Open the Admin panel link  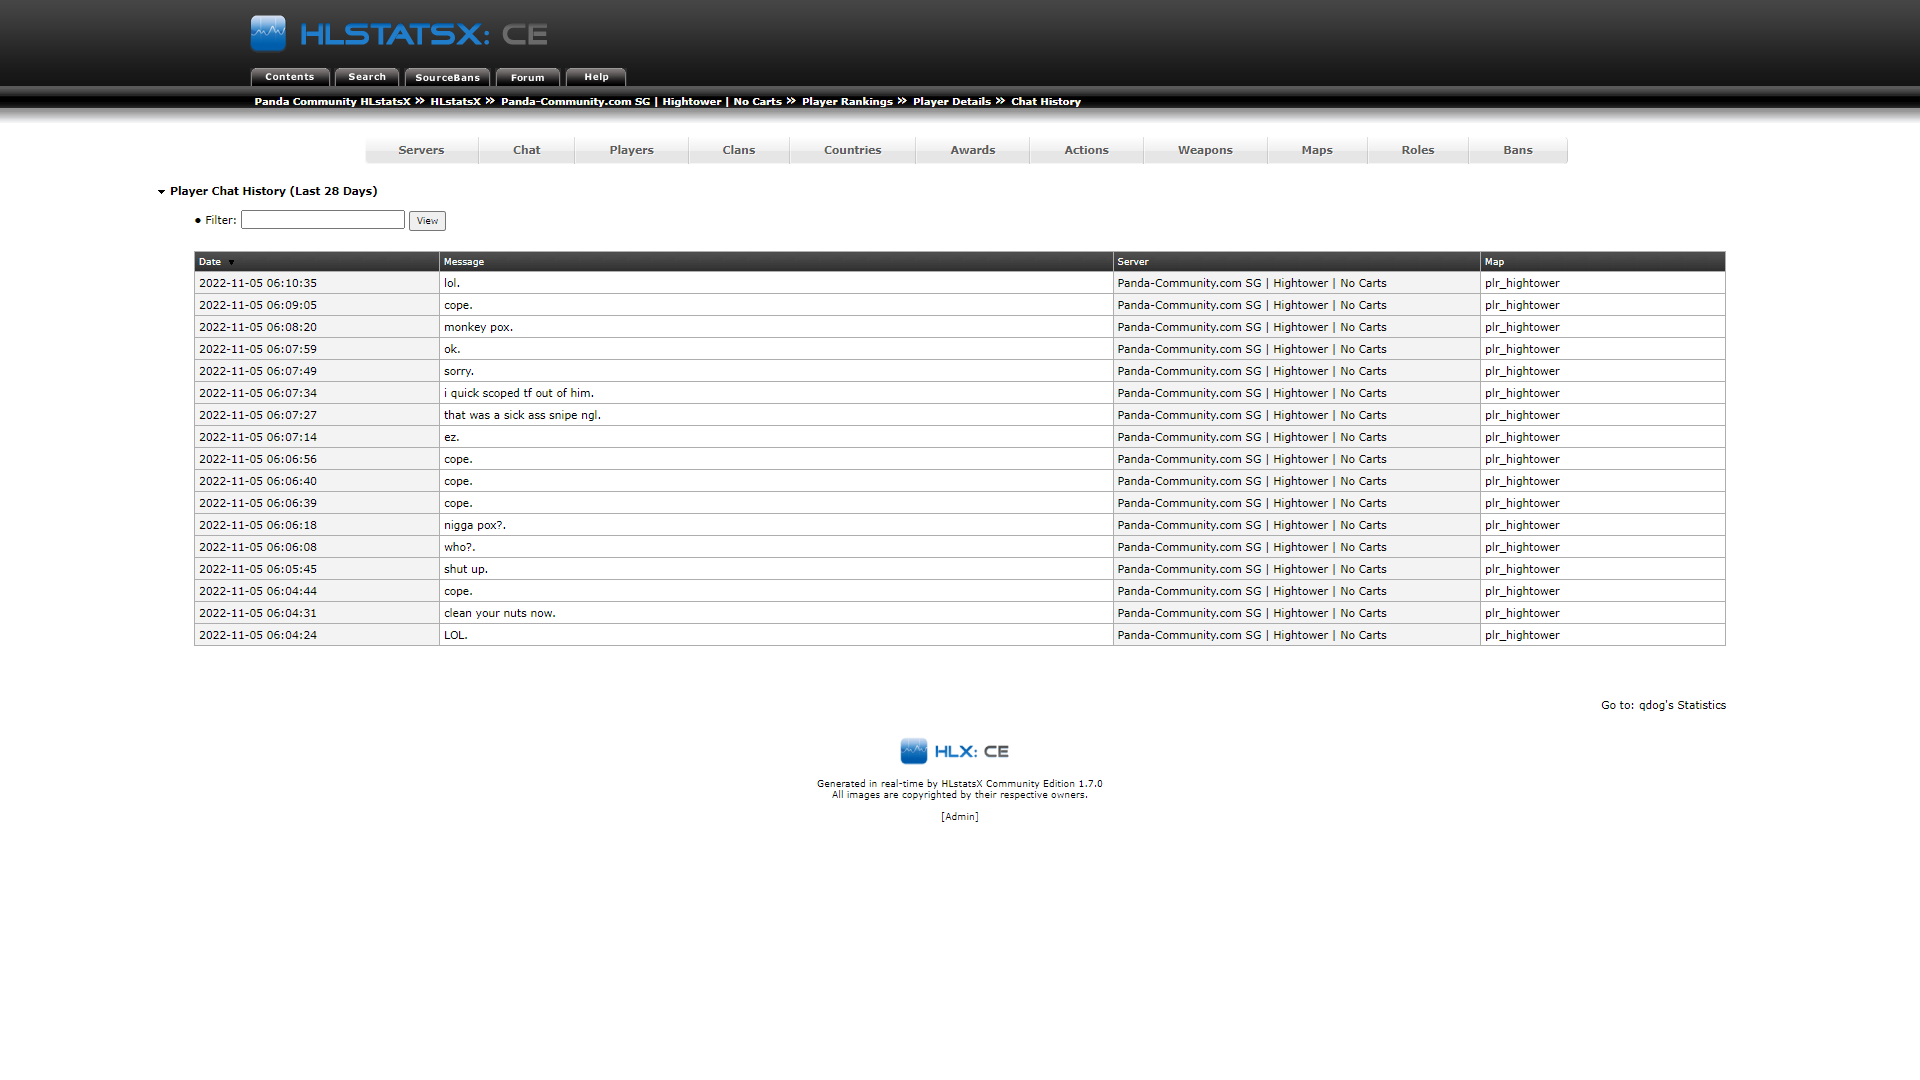[959, 816]
